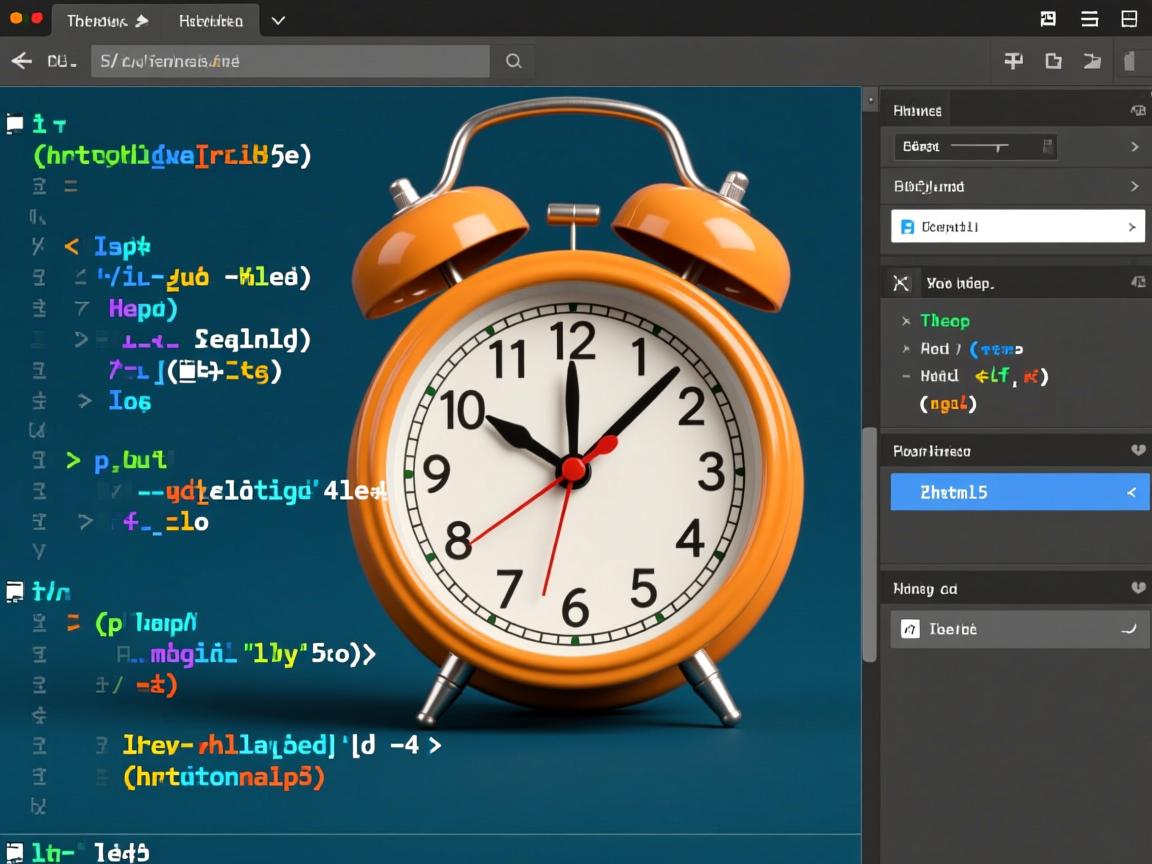Click the hamburger menu icon in title bar

click(1090, 19)
